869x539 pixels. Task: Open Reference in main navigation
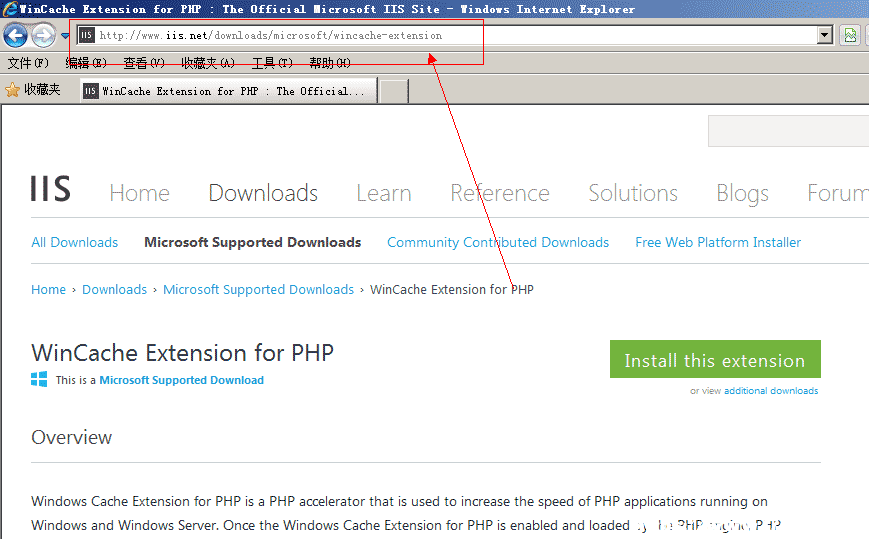[x=500, y=193]
